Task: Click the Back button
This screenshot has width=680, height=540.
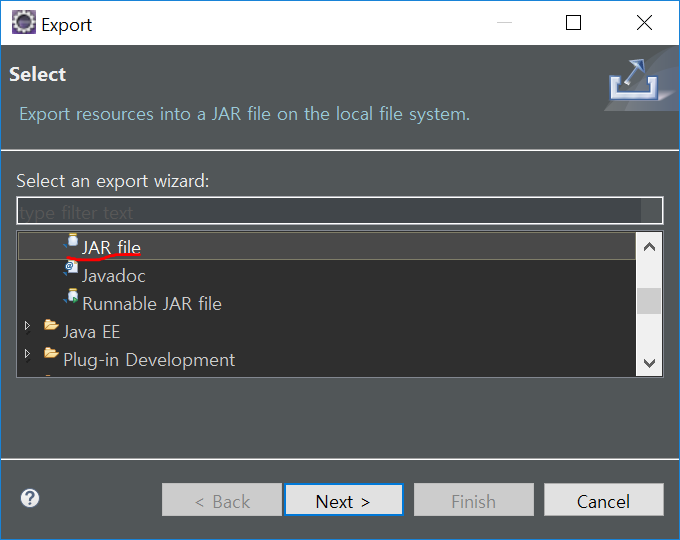Action: tap(222, 500)
